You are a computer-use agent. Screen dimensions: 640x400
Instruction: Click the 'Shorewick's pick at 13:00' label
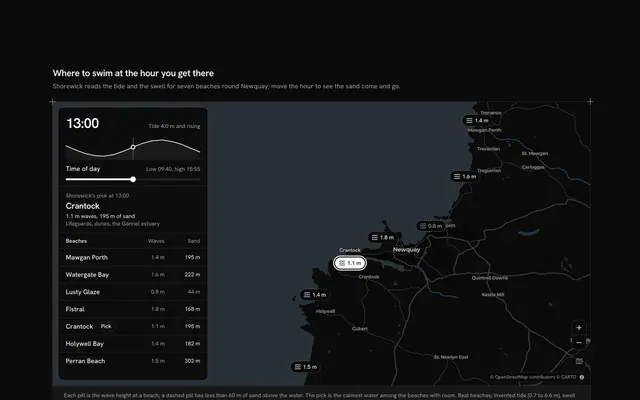click(98, 196)
